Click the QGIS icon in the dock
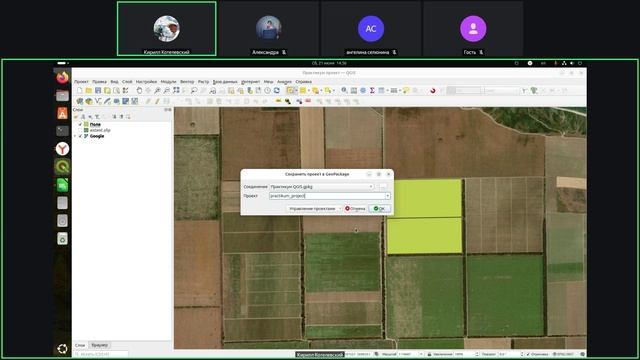This screenshot has height=360, width=640. 62,167
